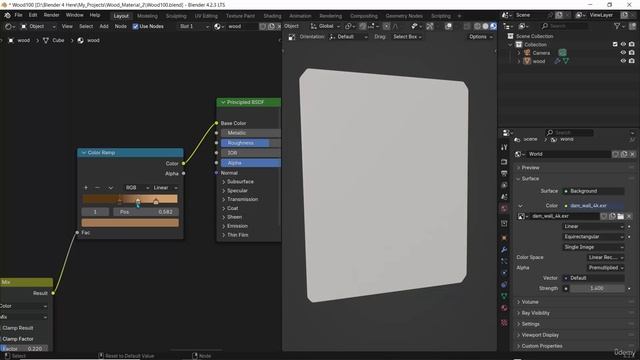
Task: Open the Render menu
Action: [x=51, y=15]
